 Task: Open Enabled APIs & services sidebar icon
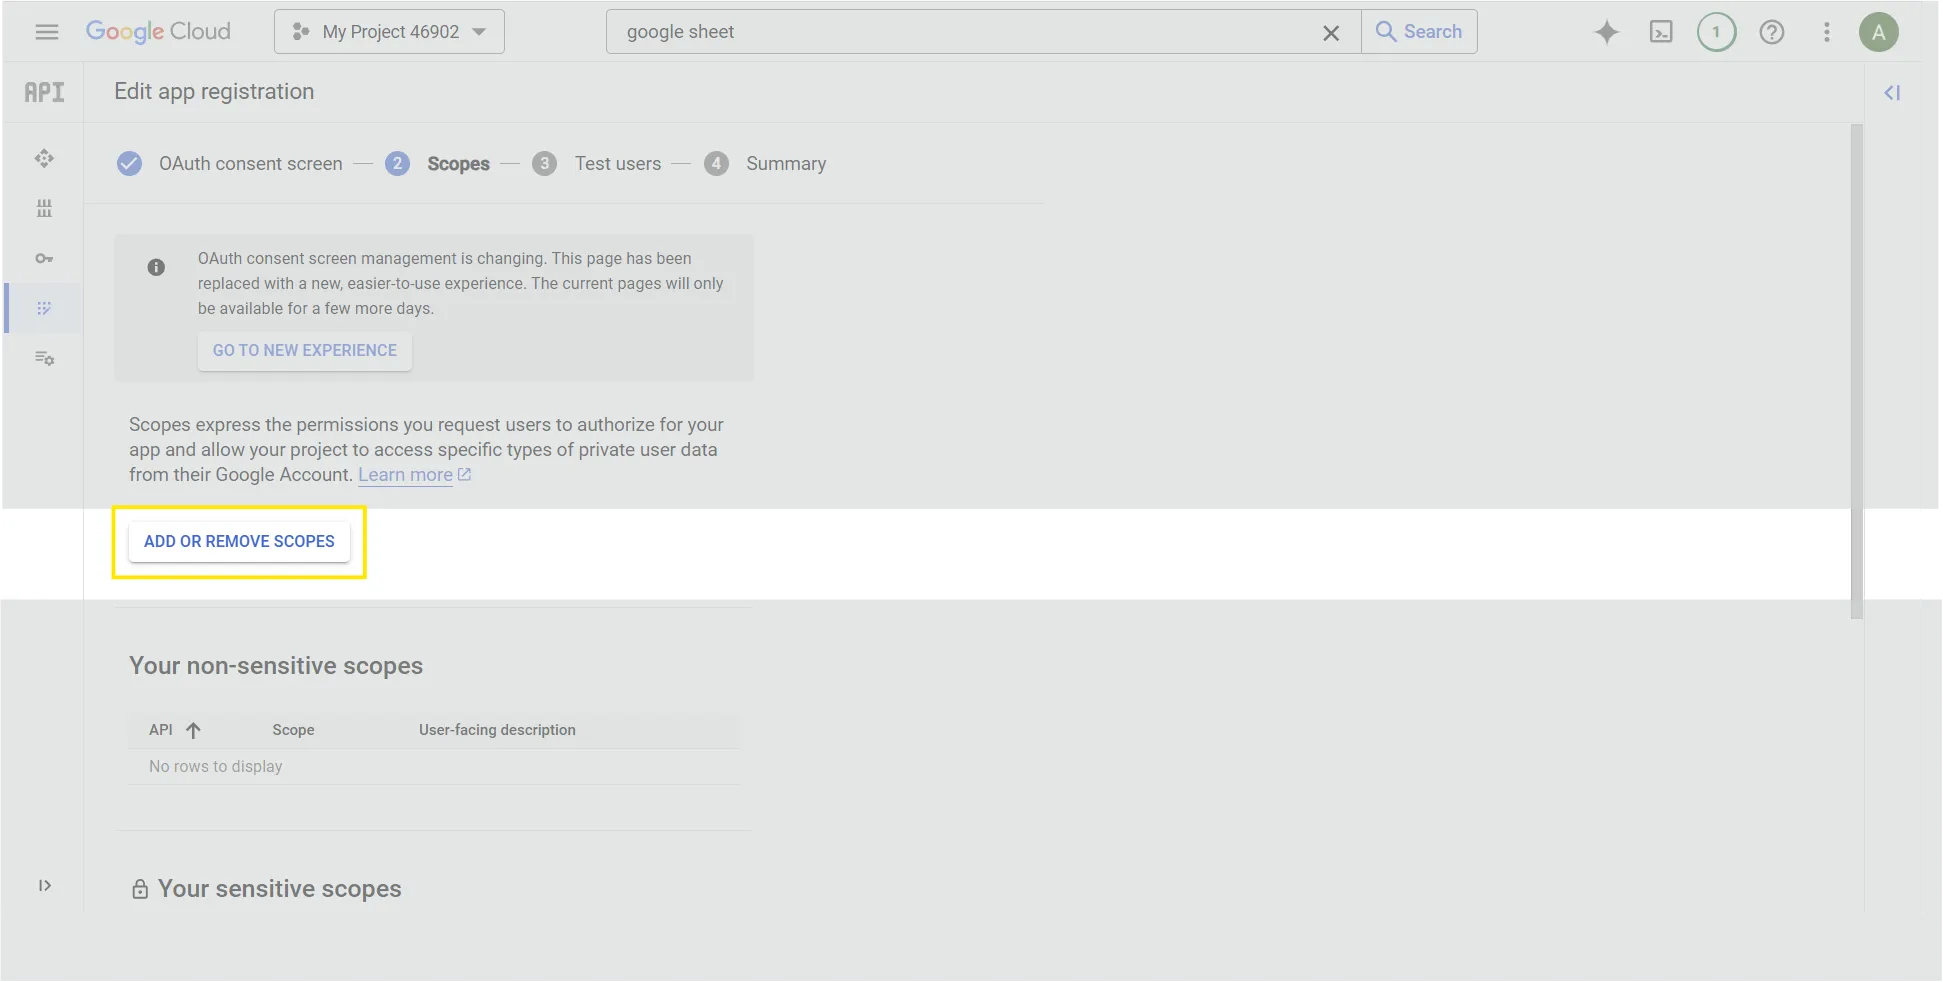coord(44,158)
